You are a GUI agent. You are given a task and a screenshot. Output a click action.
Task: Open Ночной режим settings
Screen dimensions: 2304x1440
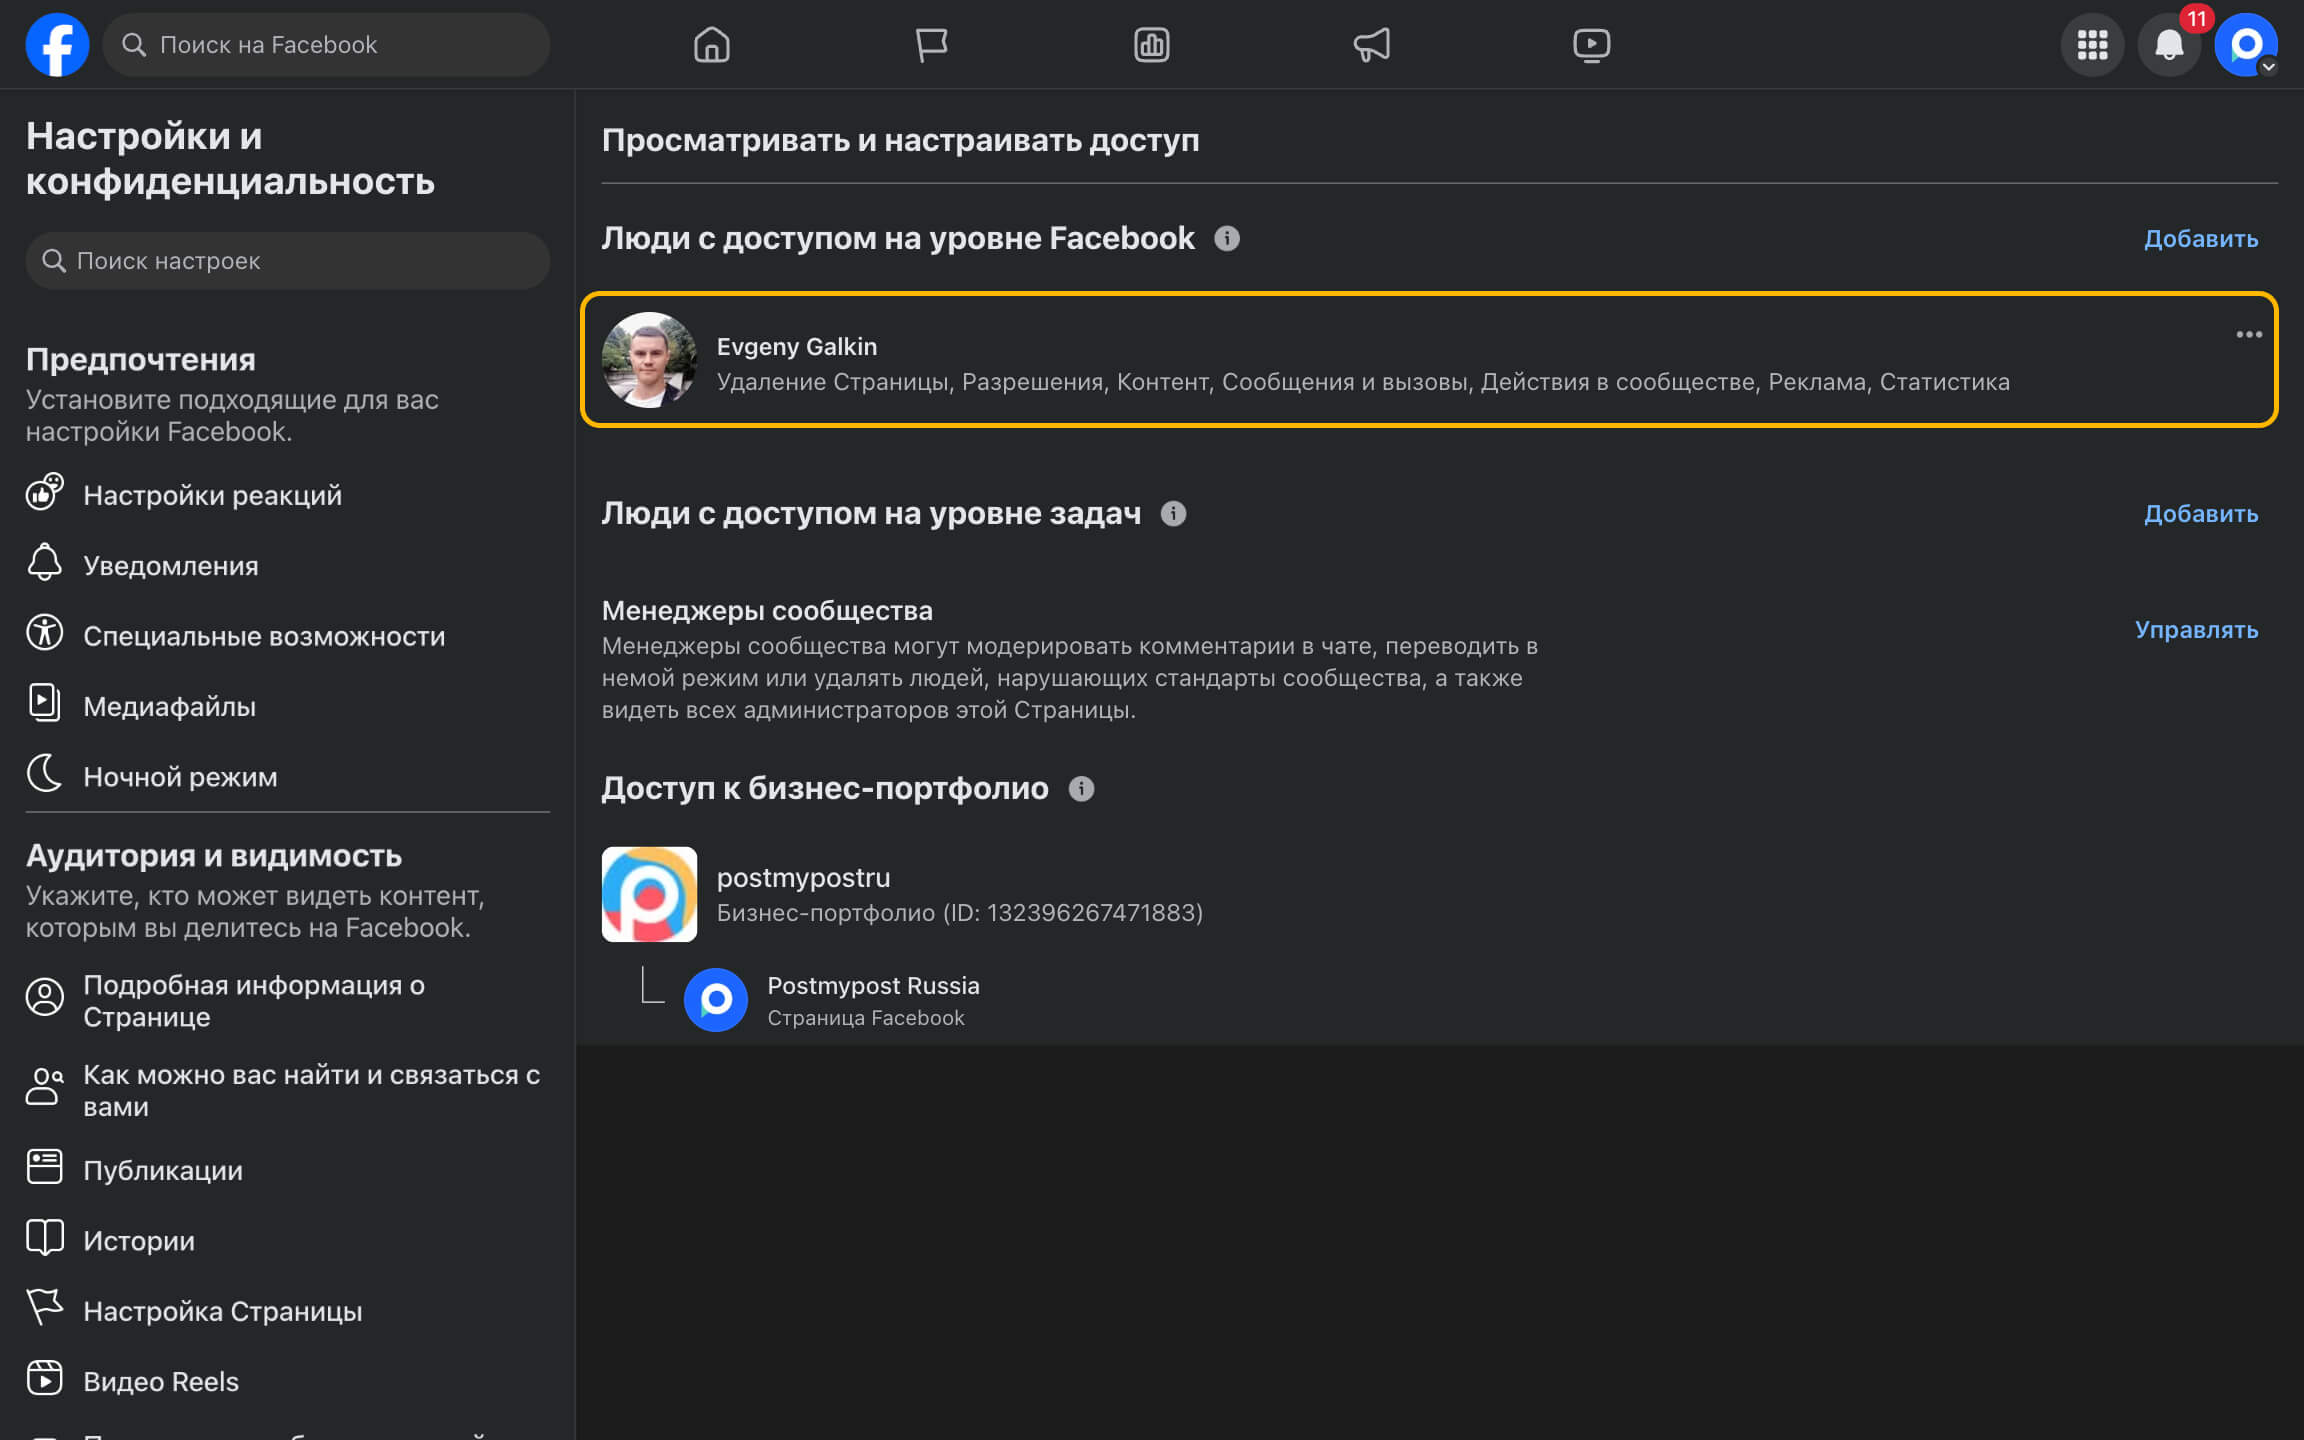point(180,777)
